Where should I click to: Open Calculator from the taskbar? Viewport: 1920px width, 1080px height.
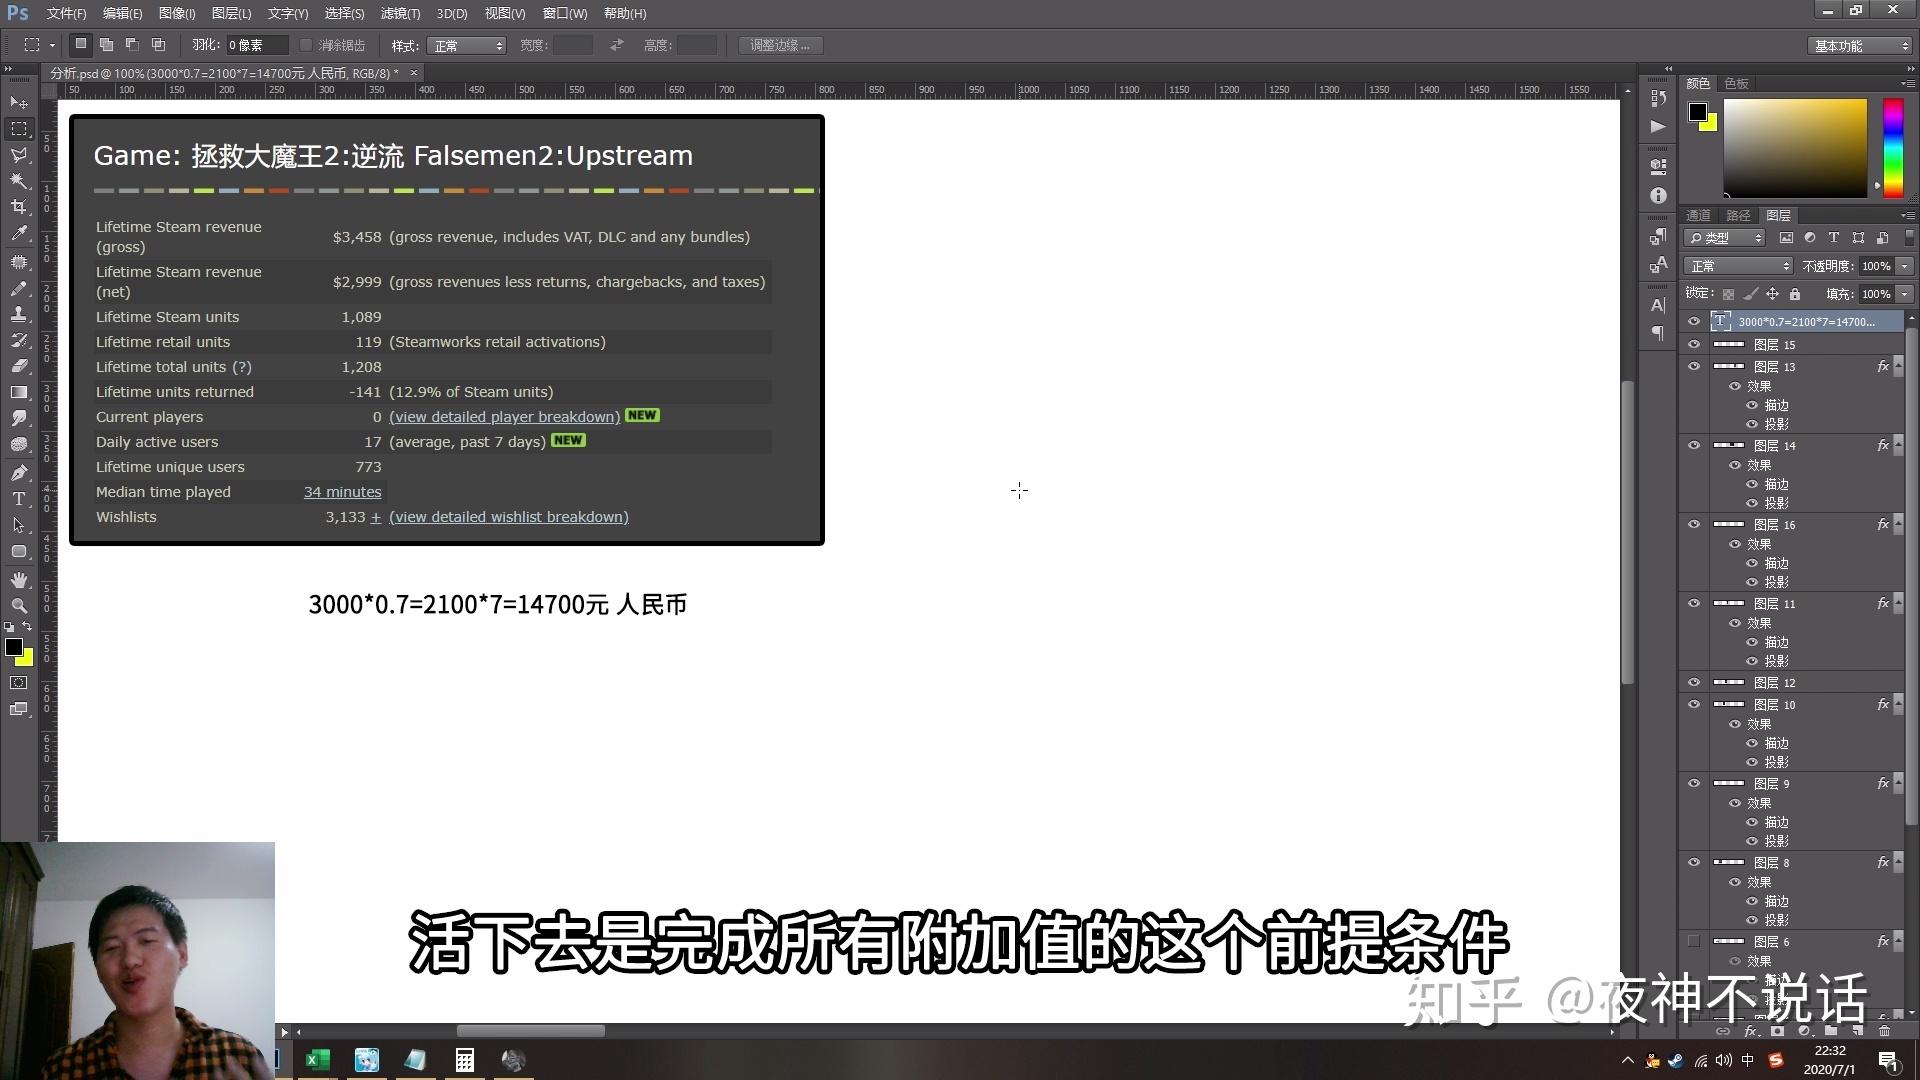pyautogui.click(x=465, y=1060)
